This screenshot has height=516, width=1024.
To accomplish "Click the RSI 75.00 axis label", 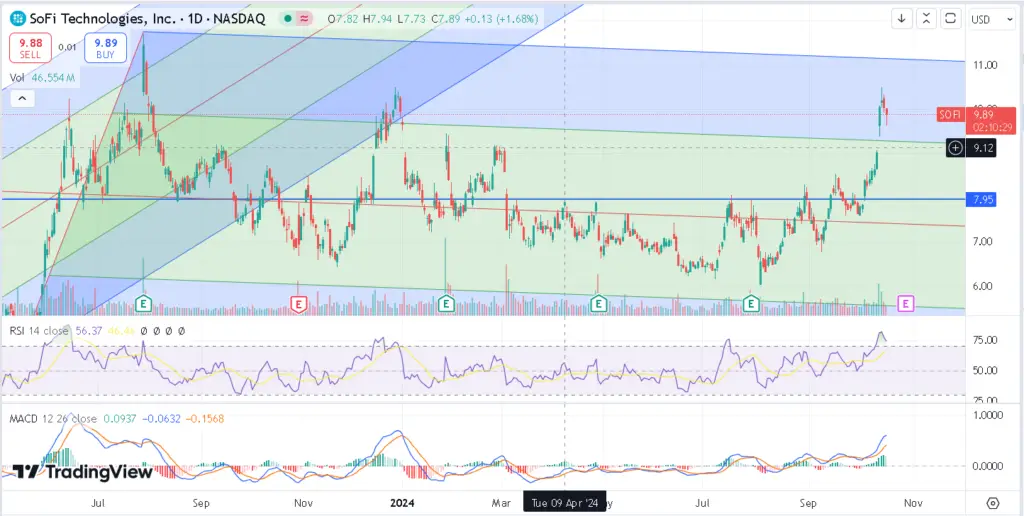I will click(x=985, y=340).
